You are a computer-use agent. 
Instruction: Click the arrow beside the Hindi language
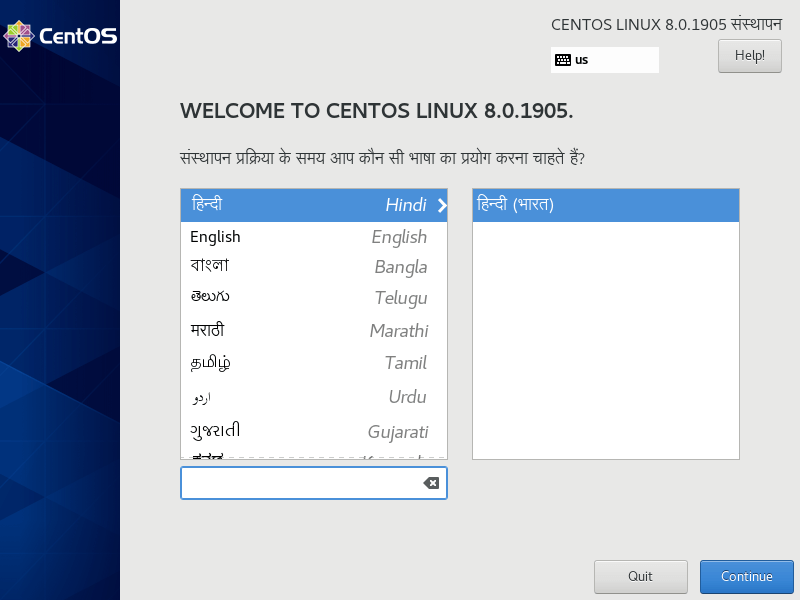442,205
